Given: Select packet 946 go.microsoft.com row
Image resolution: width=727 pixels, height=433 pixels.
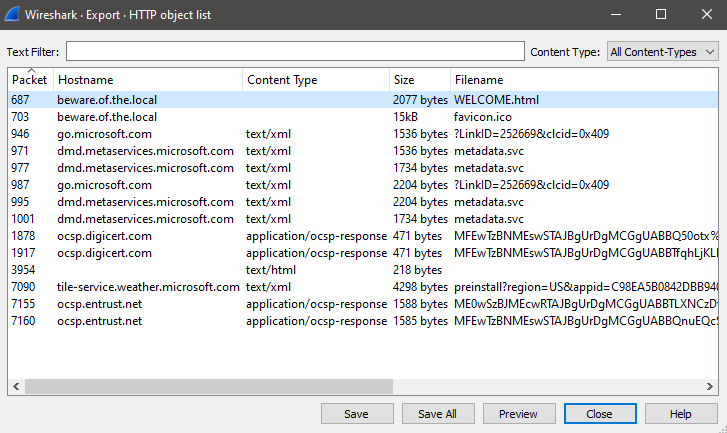Looking at the screenshot, I should point(363,134).
